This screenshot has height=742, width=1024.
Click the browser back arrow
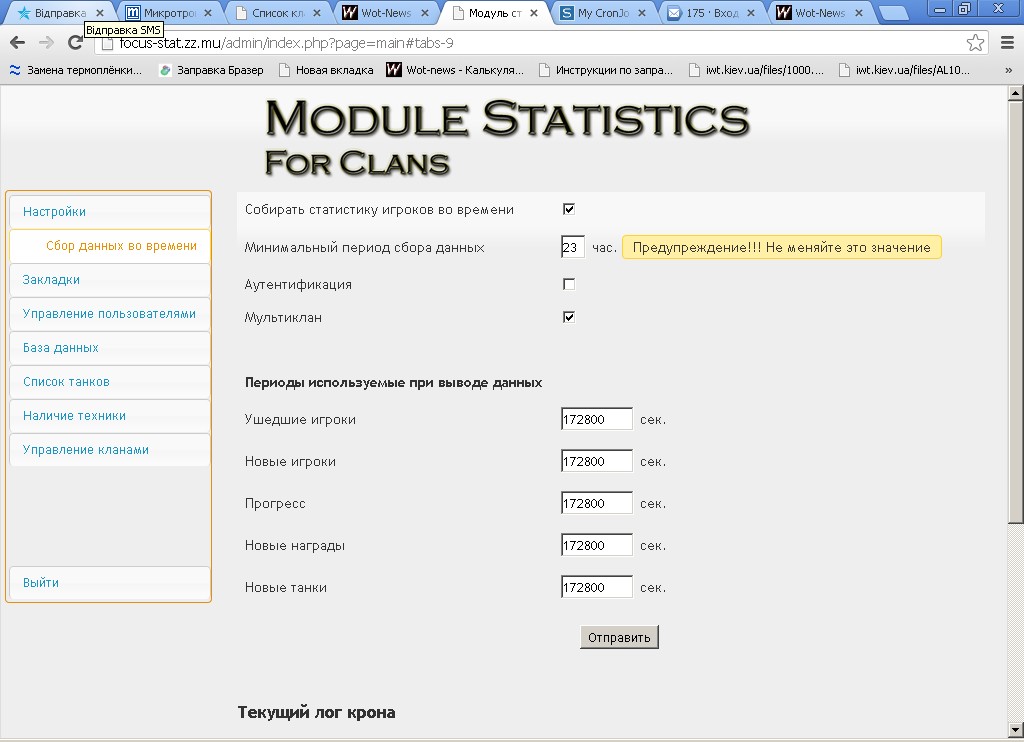coord(17,43)
